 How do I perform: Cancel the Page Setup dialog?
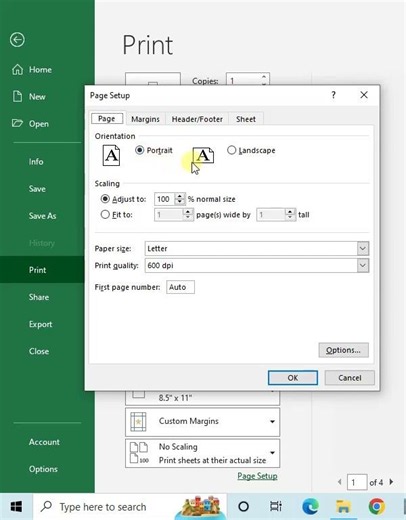click(x=350, y=378)
